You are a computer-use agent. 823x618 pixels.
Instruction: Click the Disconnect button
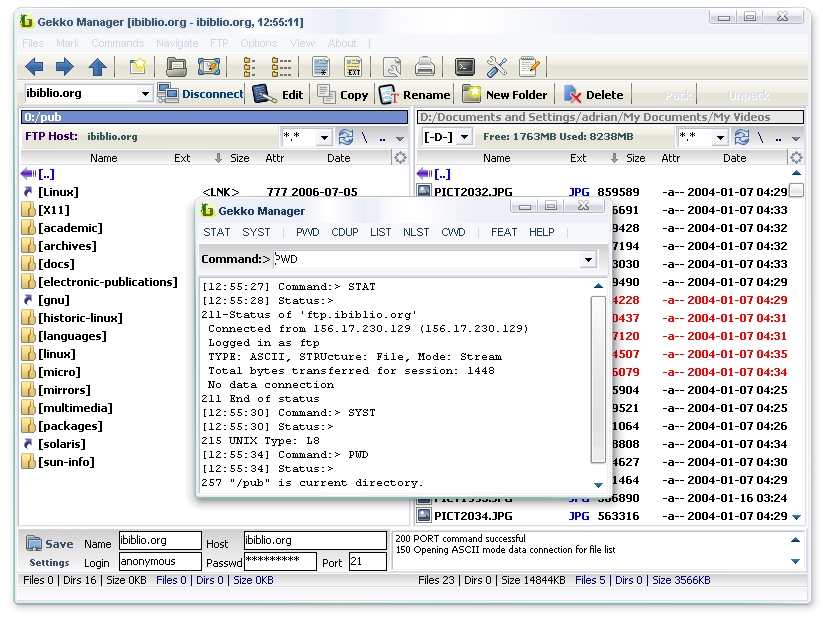[x=201, y=94]
